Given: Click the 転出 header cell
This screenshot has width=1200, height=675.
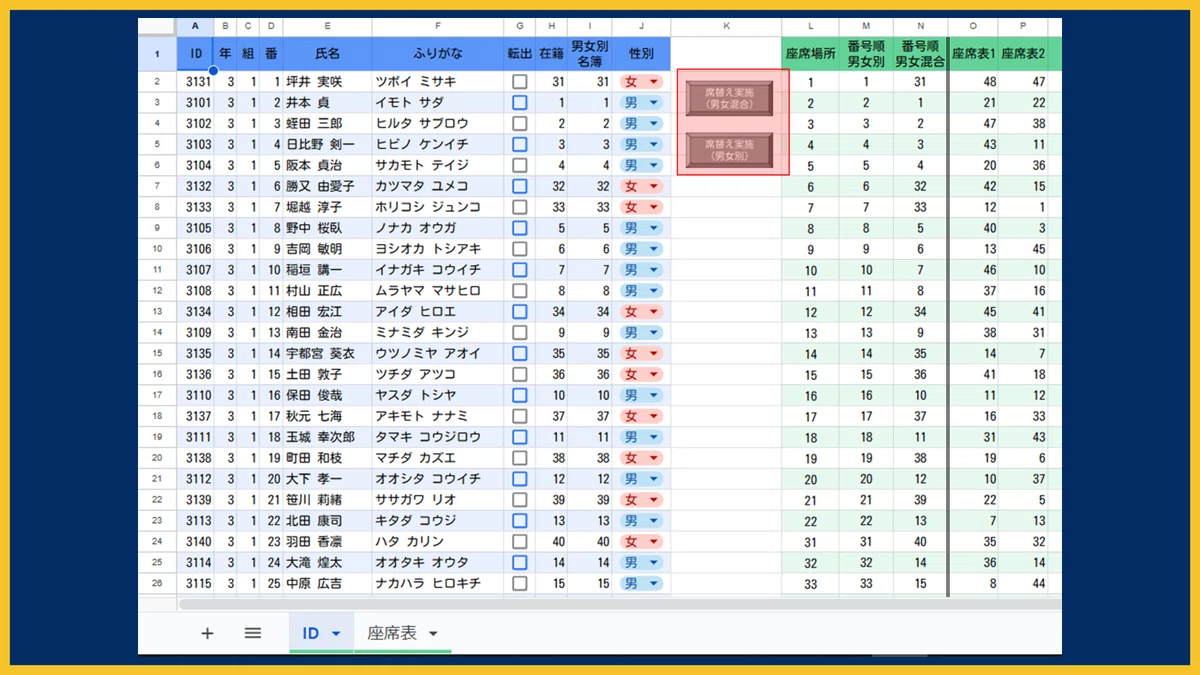Looking at the screenshot, I should click(519, 54).
